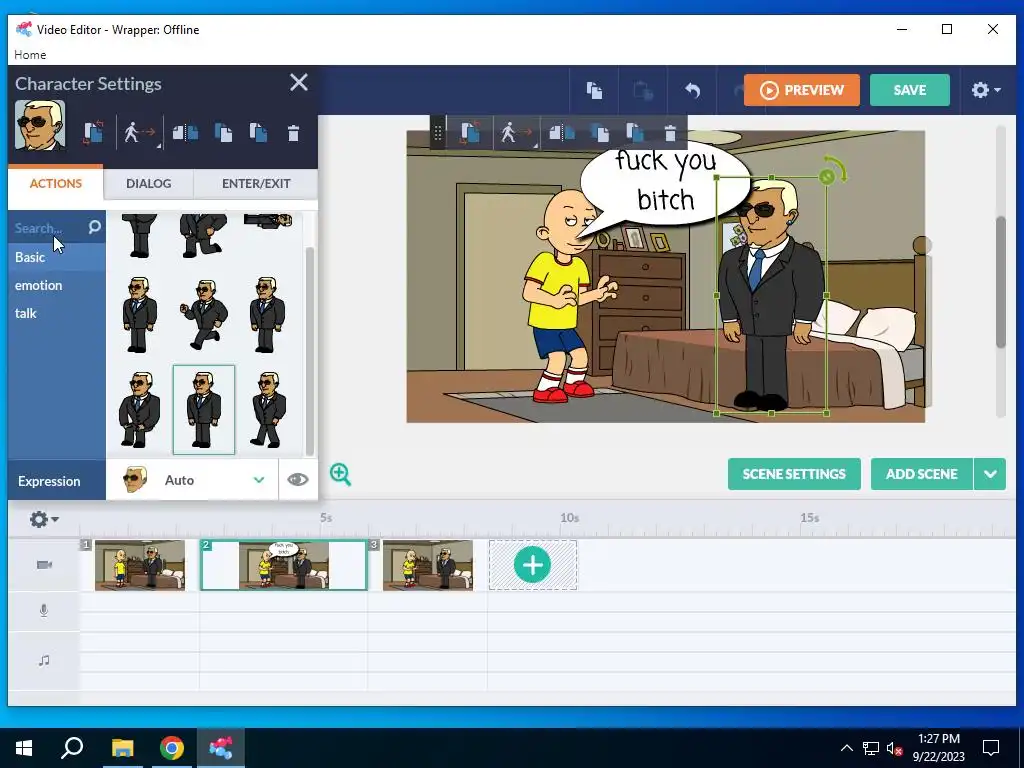Click the motion path icon in Character Settings
This screenshot has width=1024, height=768.
click(139, 133)
